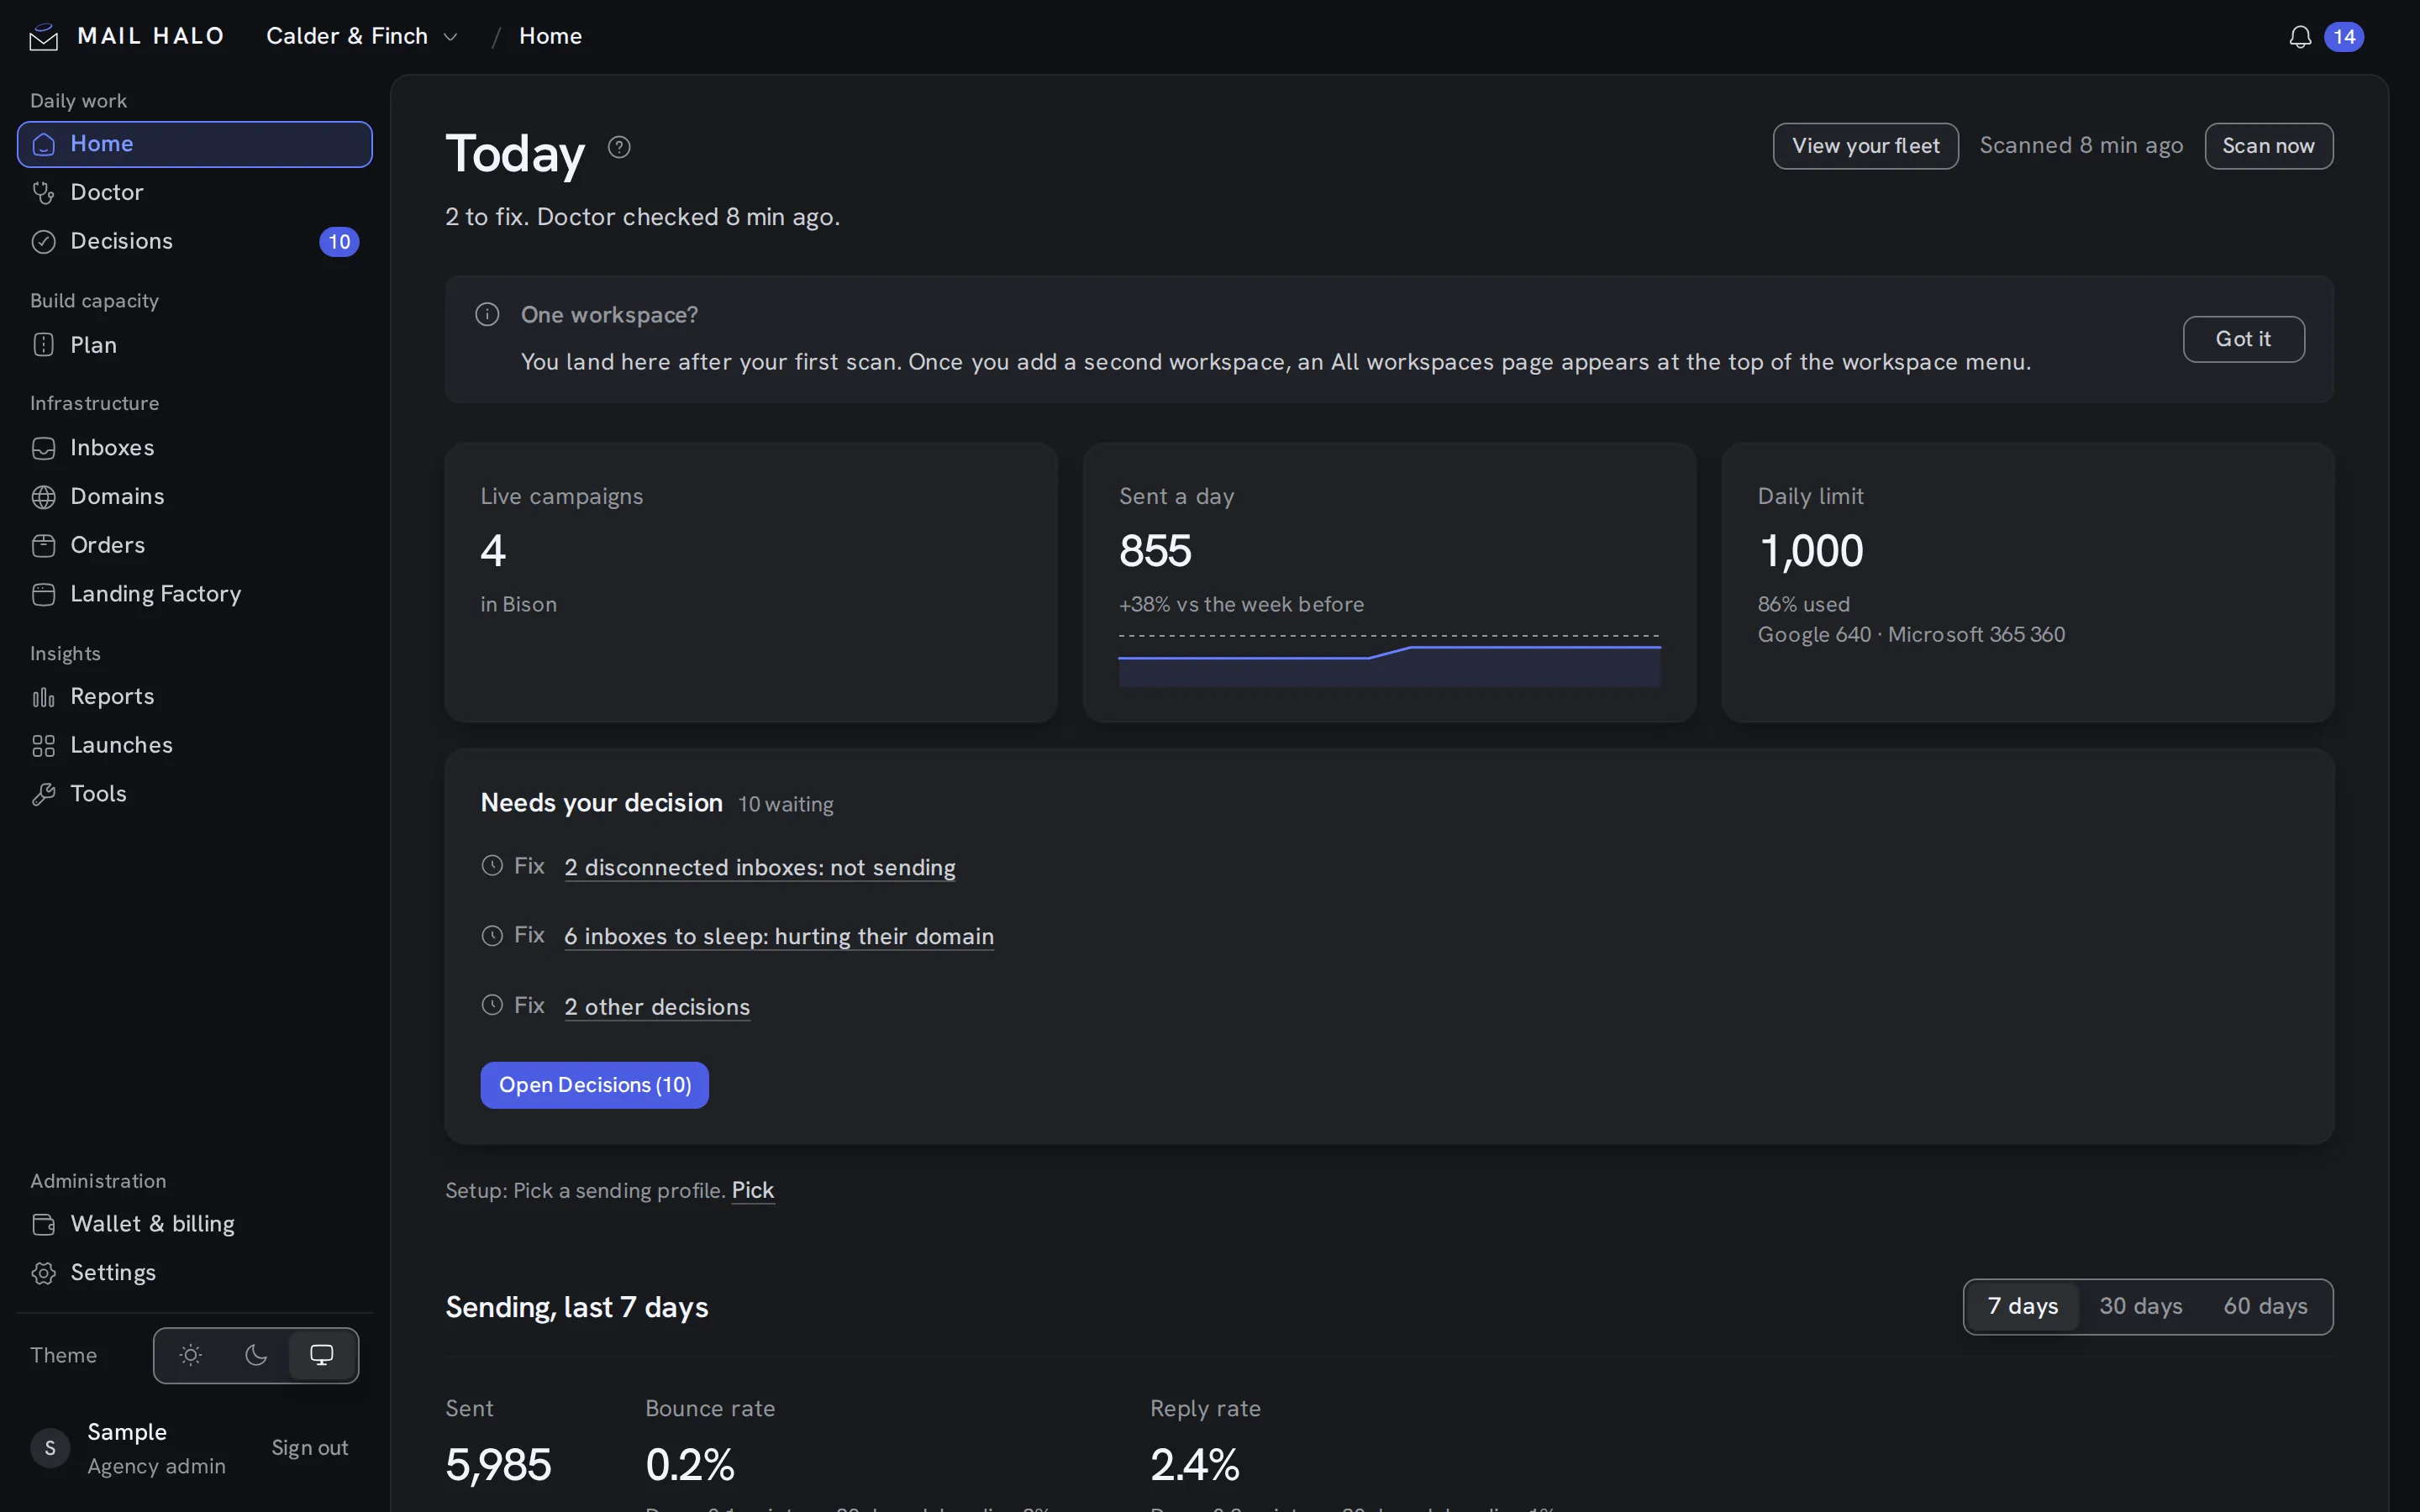Open the Calder & Finch workspace dropdown
Image resolution: width=2420 pixels, height=1512 pixels.
click(362, 37)
